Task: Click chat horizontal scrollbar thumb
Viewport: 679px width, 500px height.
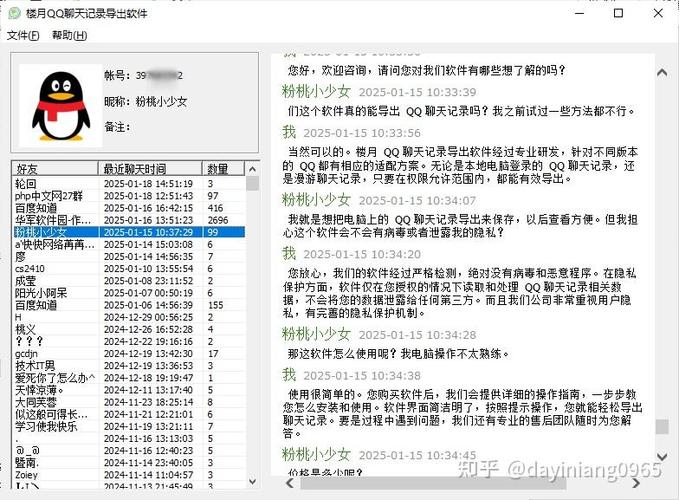Action: pyautogui.click(x=433, y=483)
